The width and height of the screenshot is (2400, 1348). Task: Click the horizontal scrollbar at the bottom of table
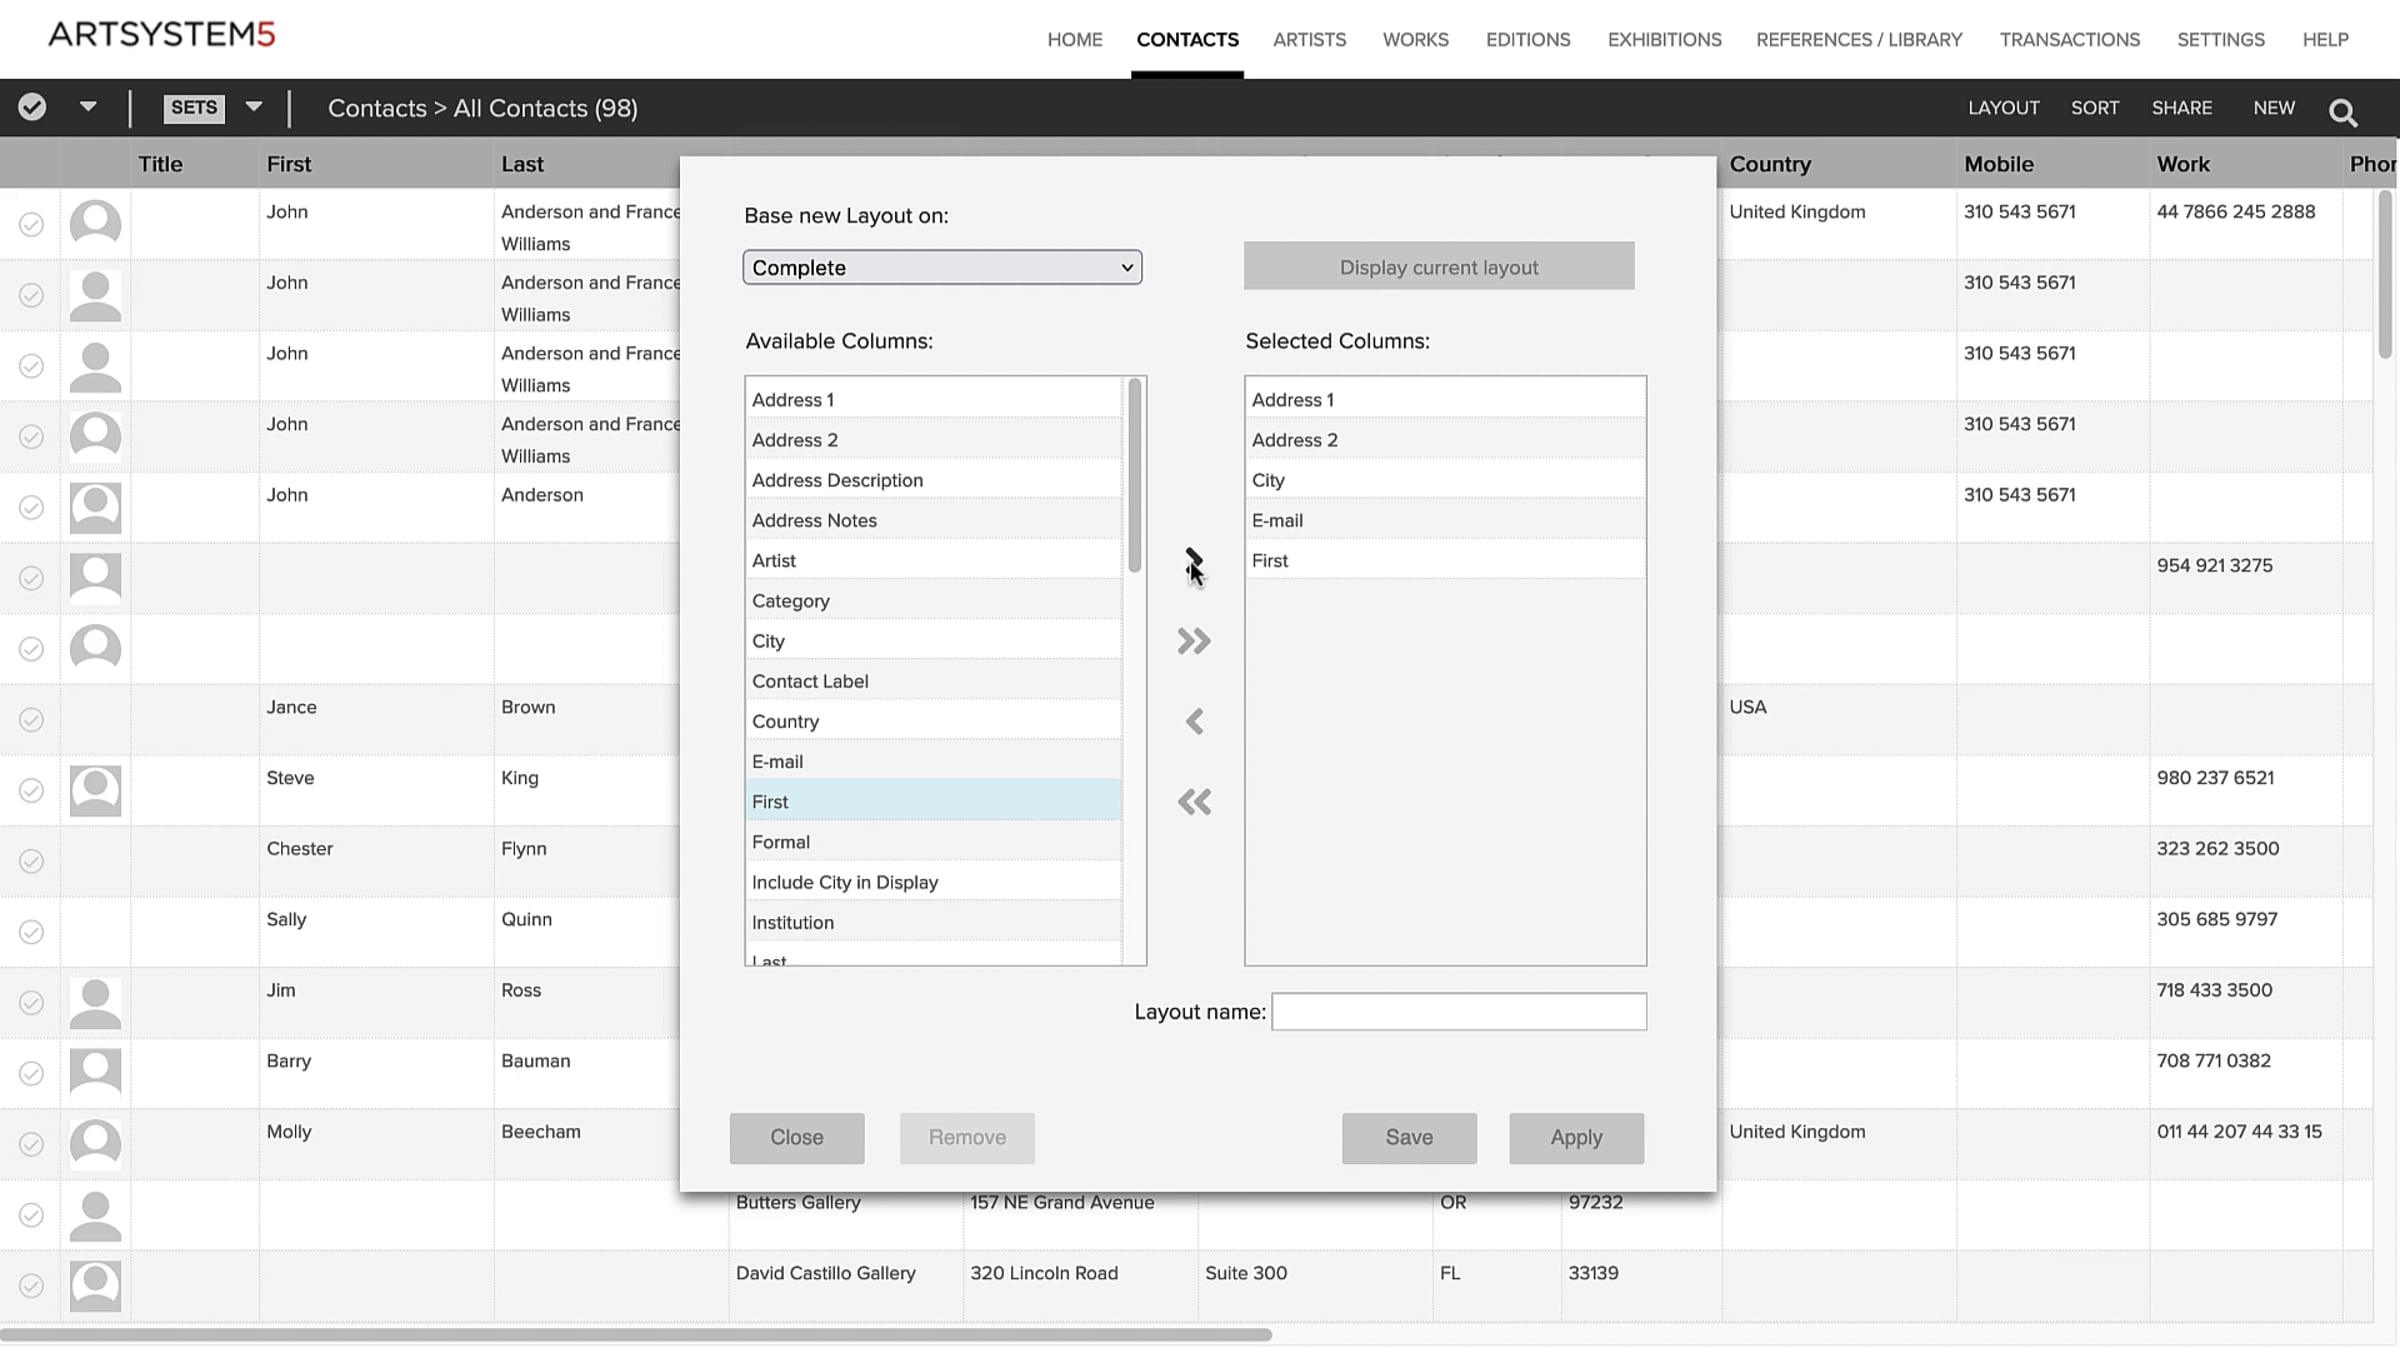coord(636,1335)
